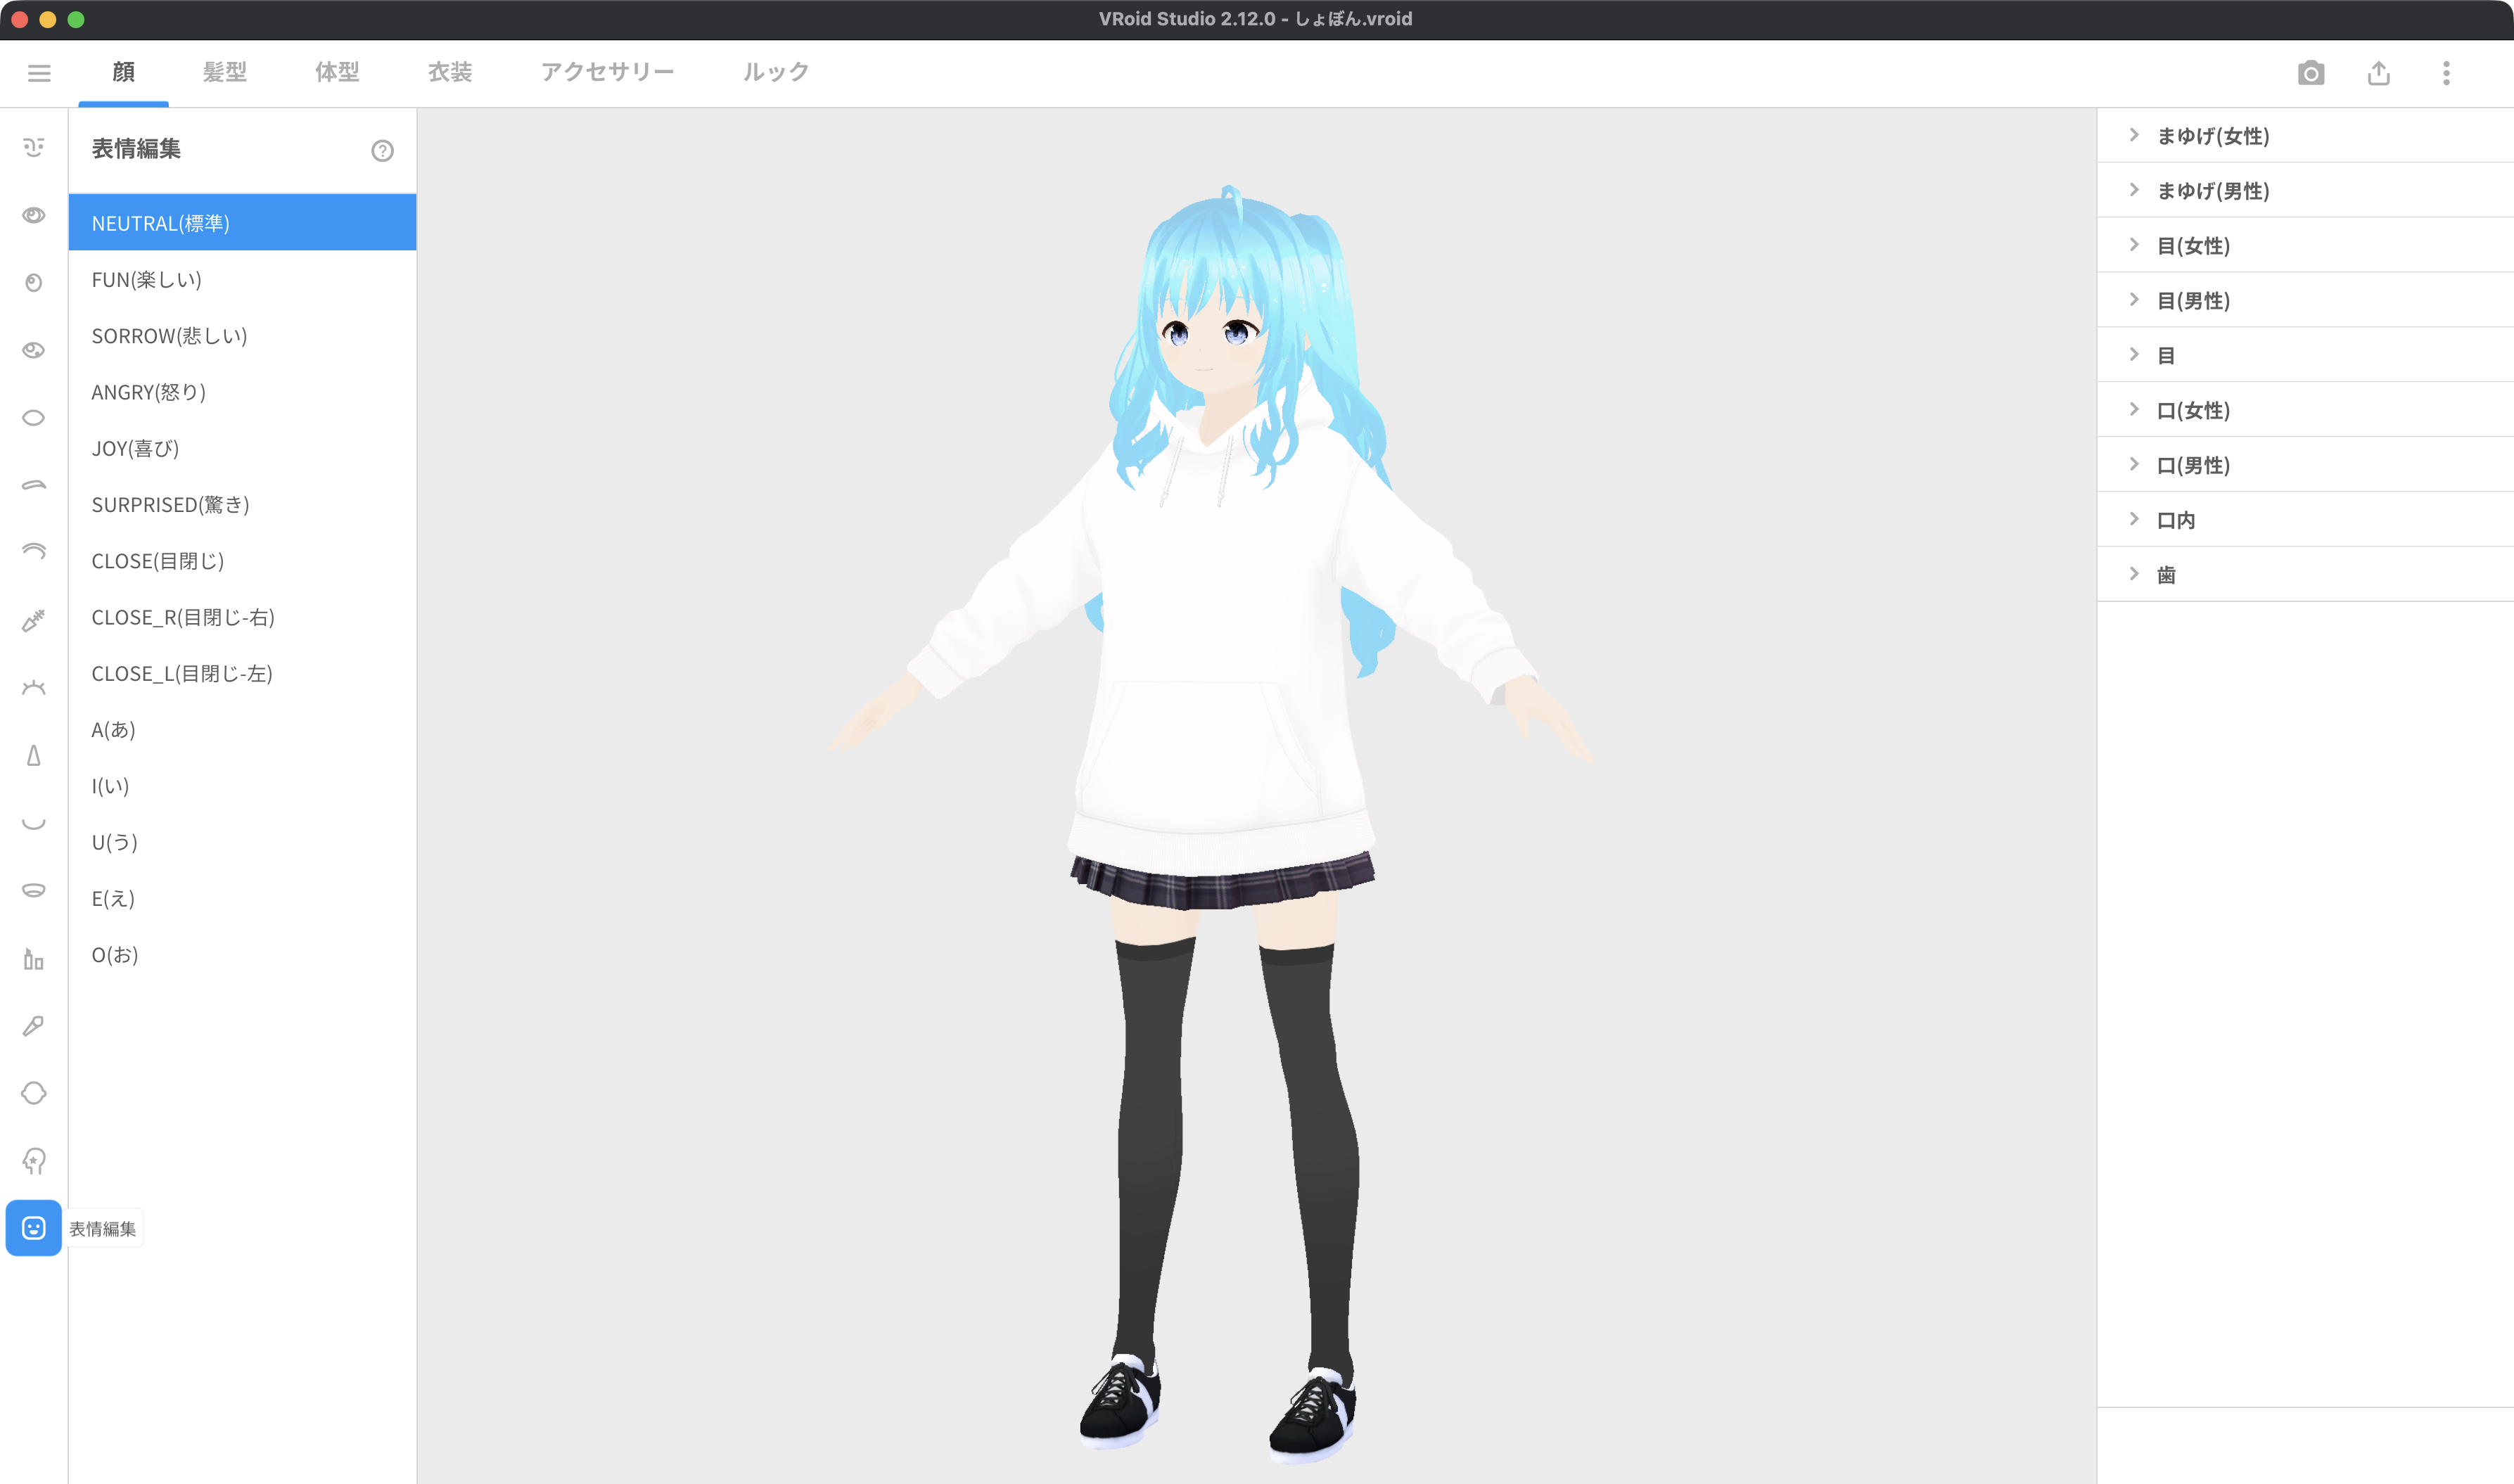The image size is (2514, 1484).
Task: Select the CLOSE_R(目閉じ-右) expression
Action: pos(183,617)
